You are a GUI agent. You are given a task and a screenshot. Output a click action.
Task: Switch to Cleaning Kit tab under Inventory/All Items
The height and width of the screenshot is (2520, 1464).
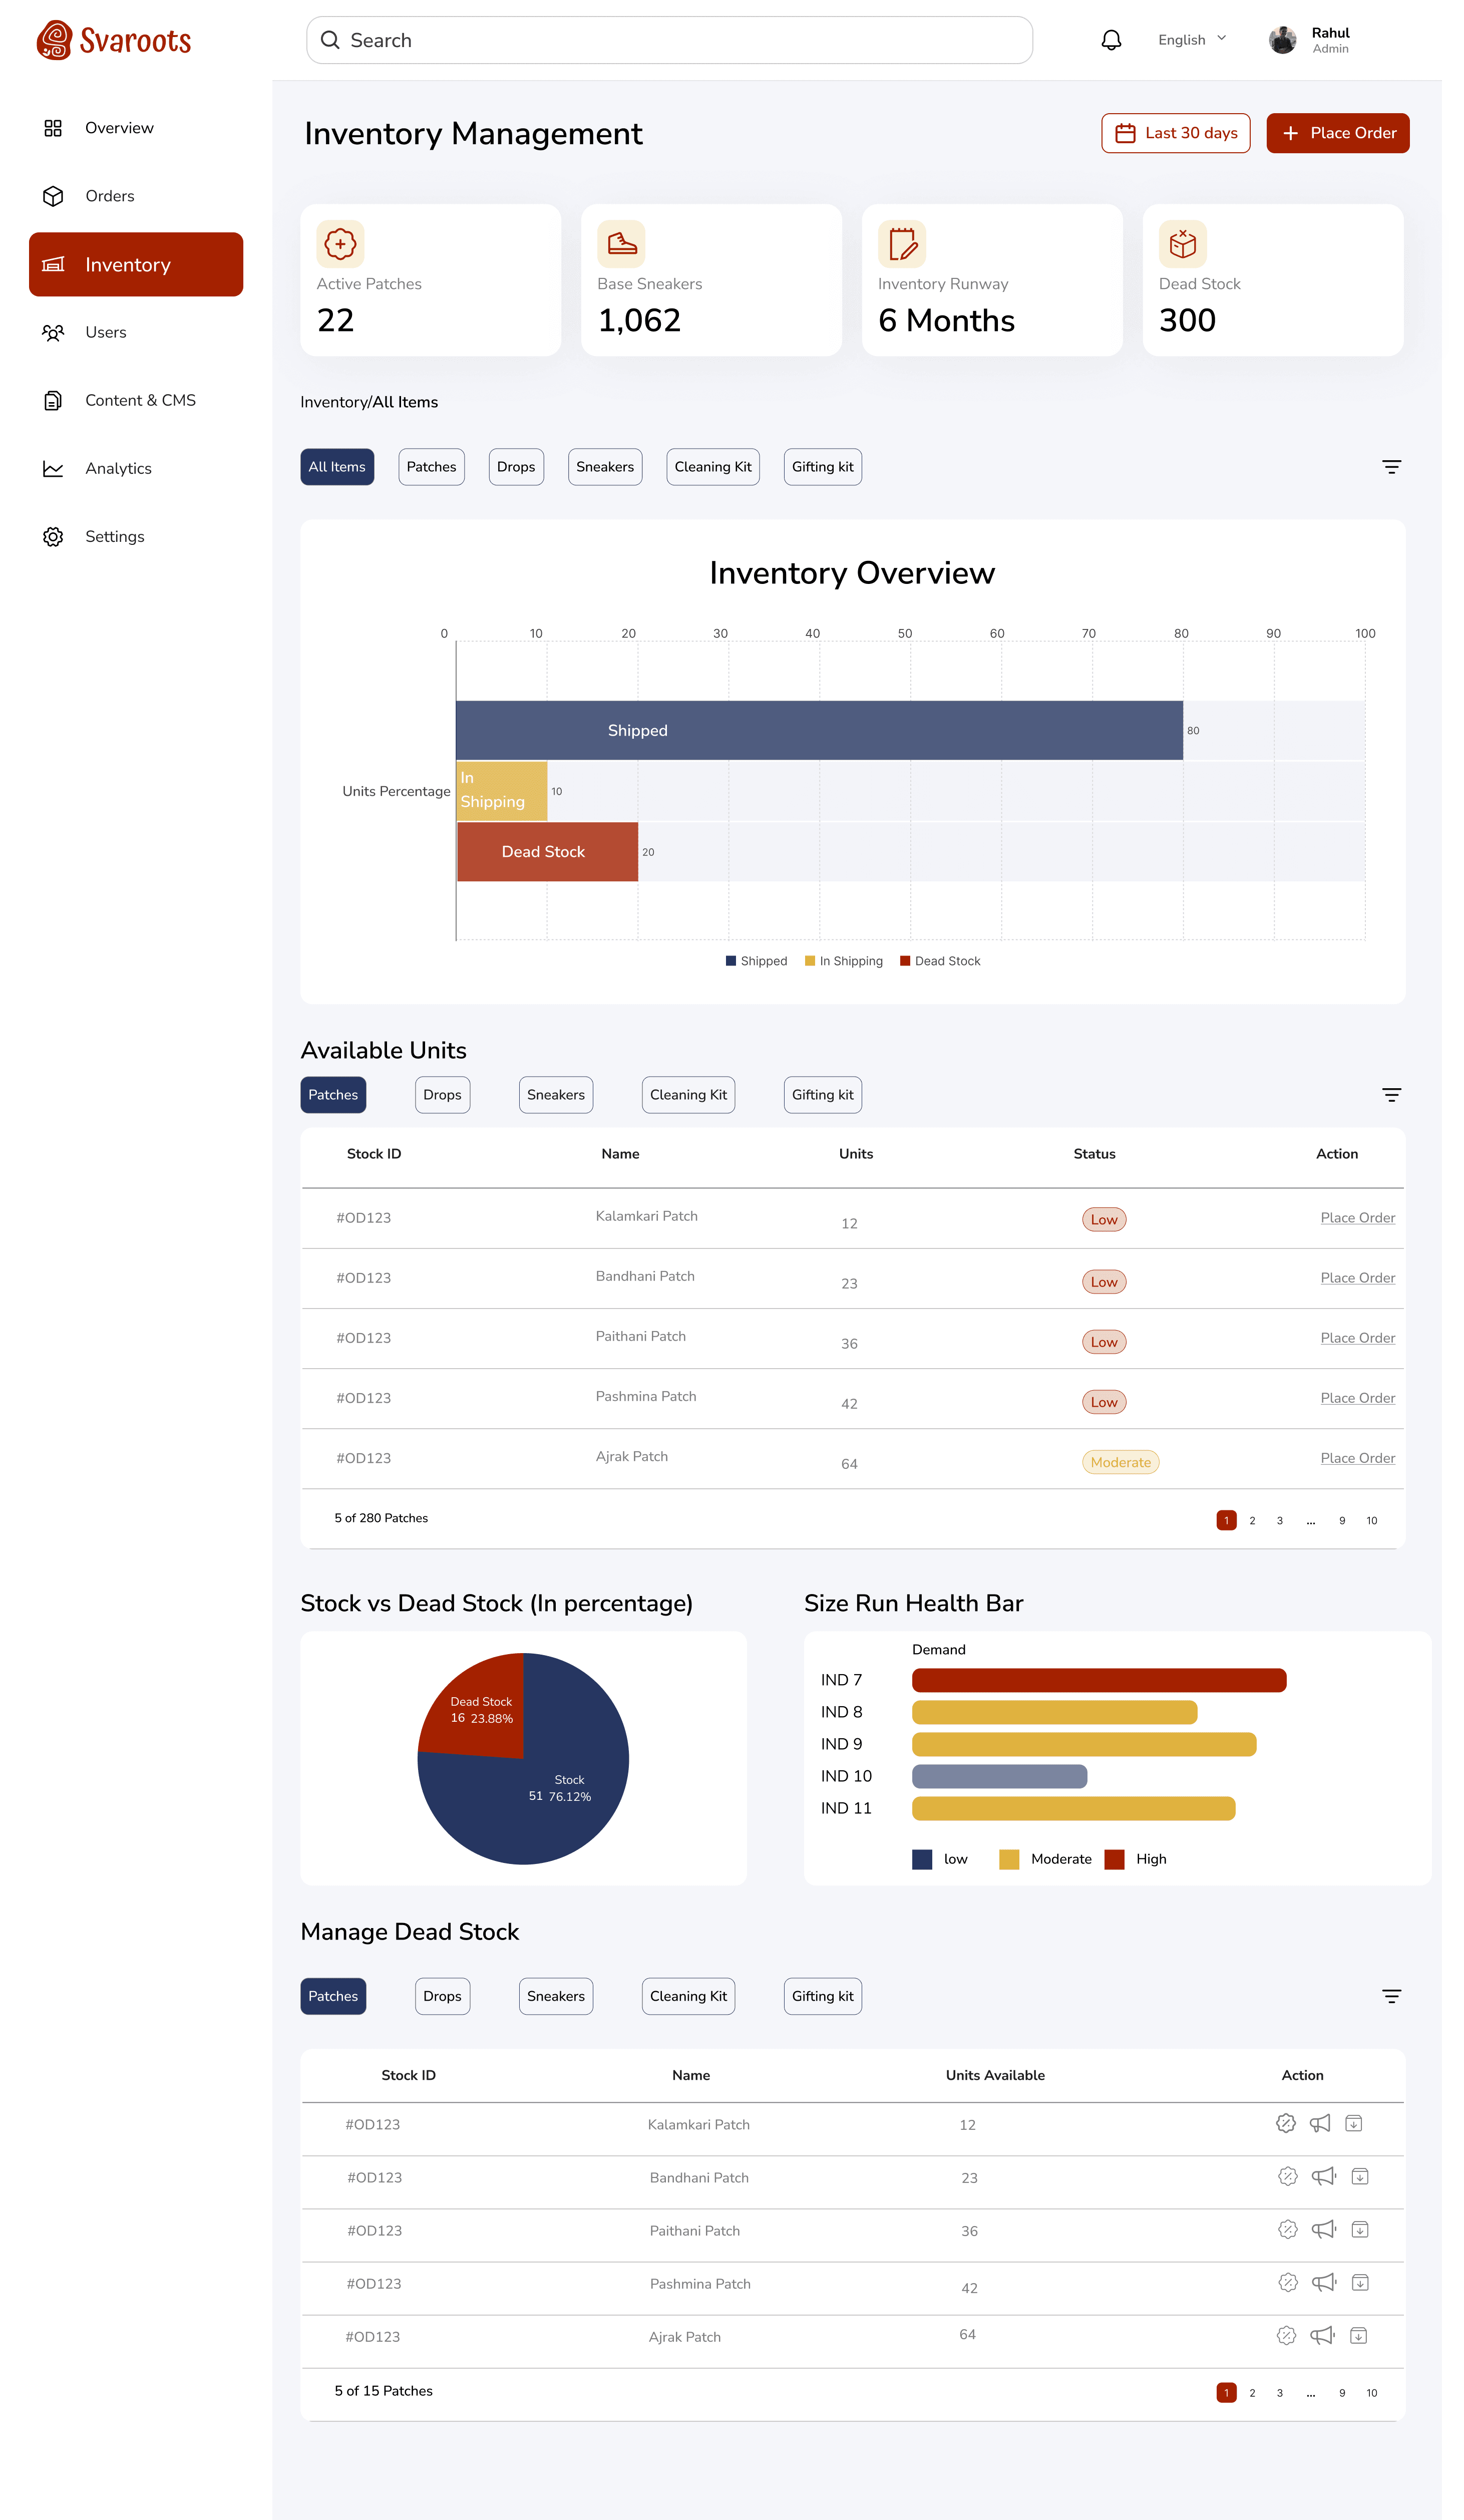712,467
